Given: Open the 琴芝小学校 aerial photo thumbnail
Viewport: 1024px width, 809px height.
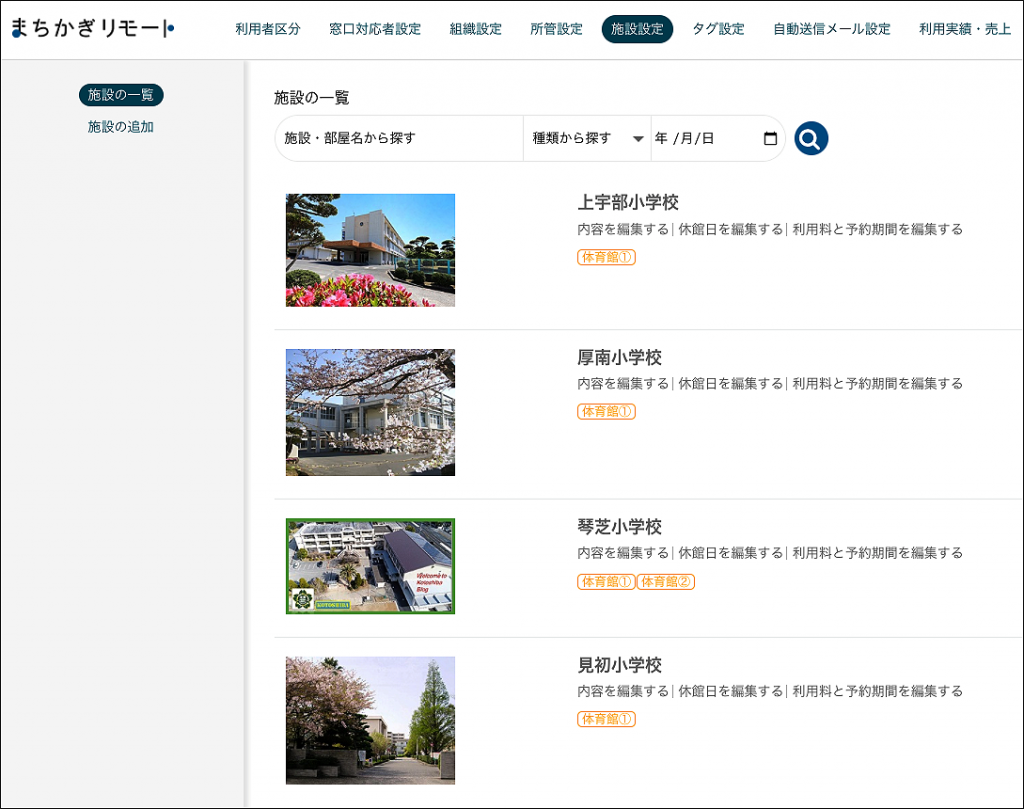Looking at the screenshot, I should tap(370, 566).
